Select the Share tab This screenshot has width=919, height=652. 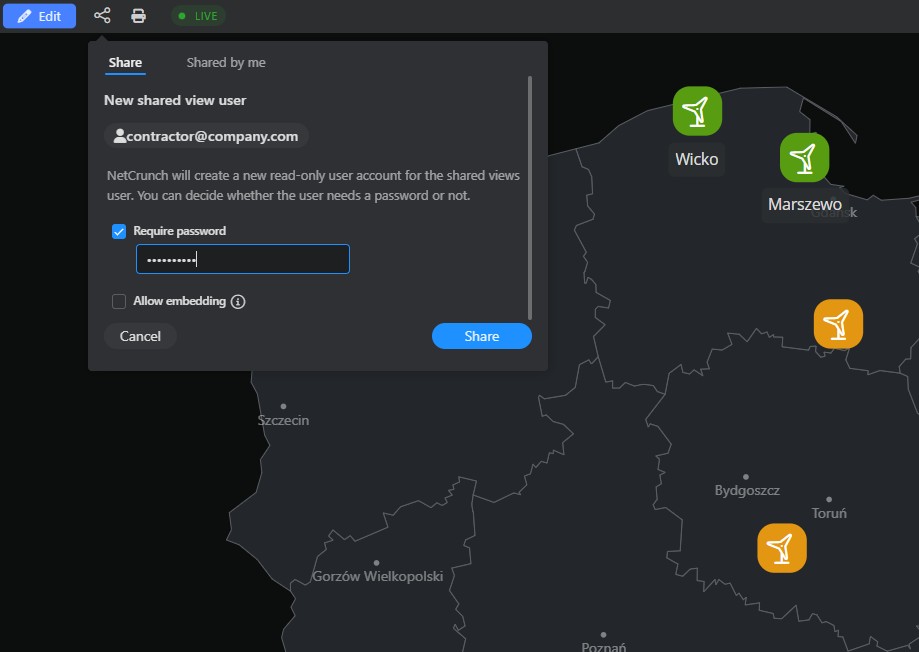[x=125, y=62]
